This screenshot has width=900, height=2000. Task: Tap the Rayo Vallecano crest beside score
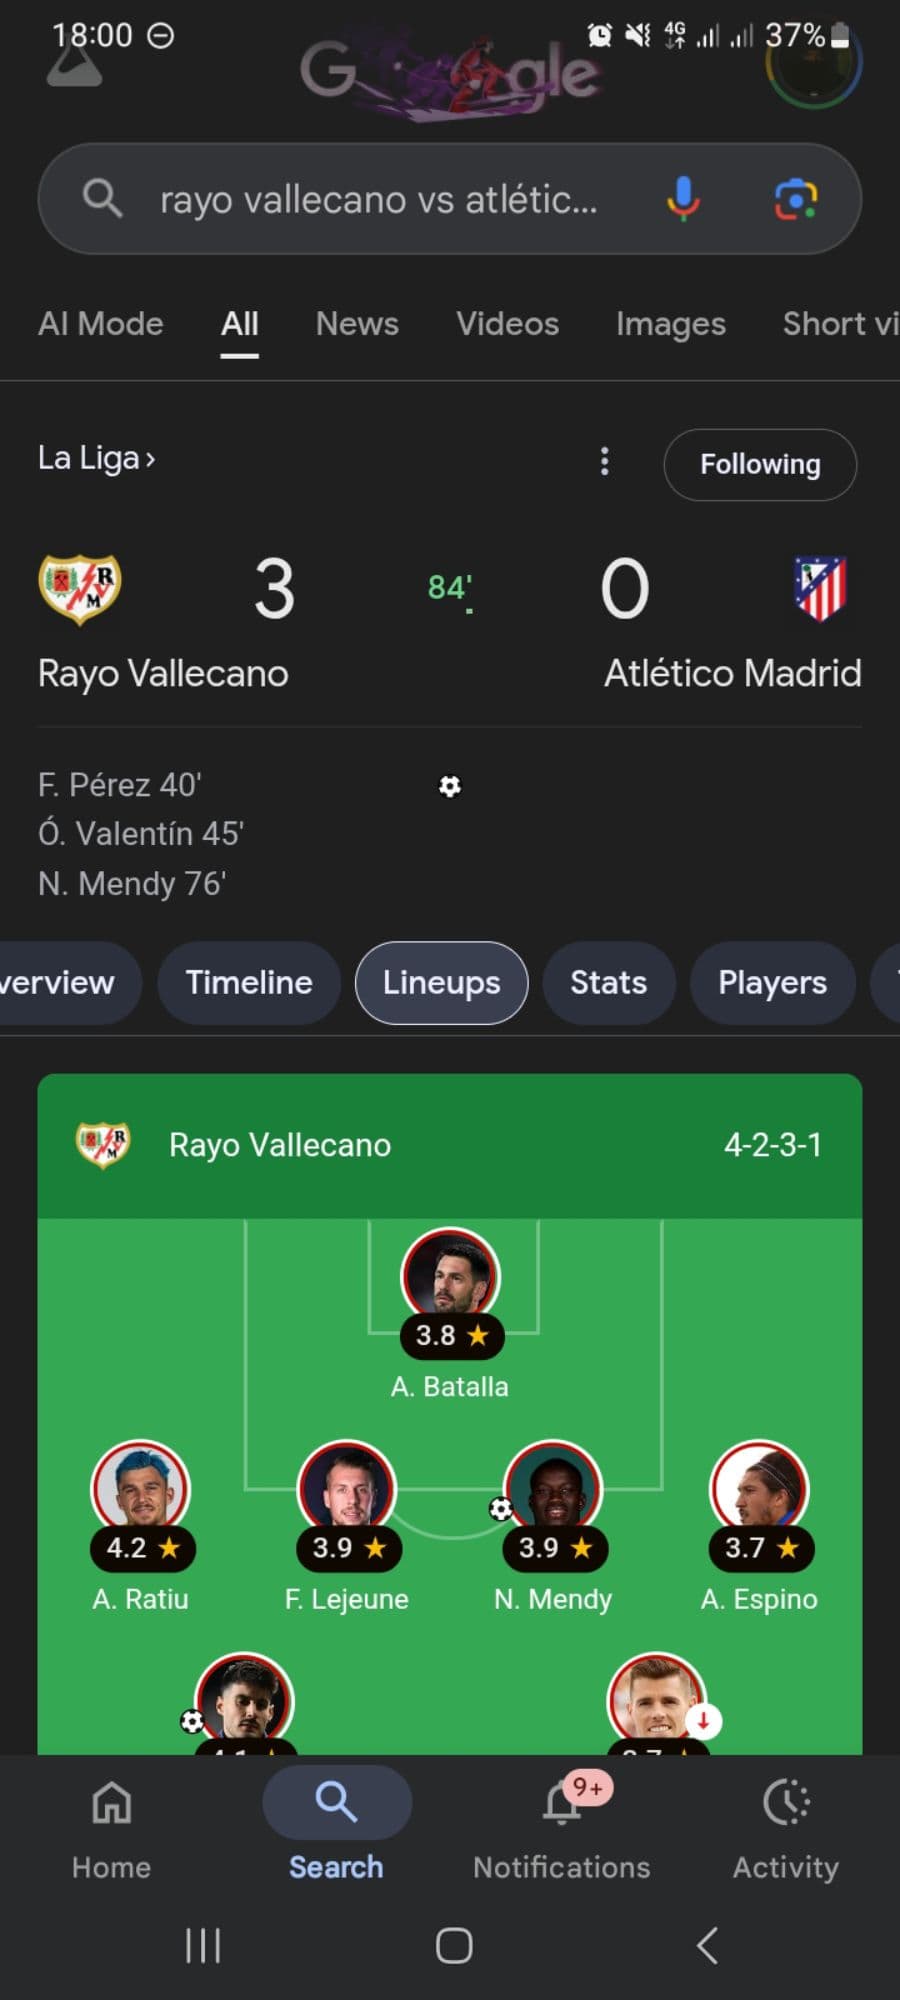[80, 588]
